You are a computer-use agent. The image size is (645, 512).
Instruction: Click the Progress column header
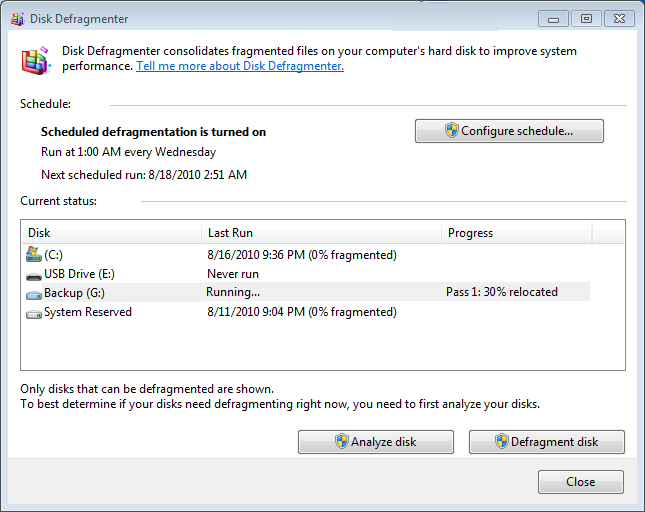(x=515, y=233)
